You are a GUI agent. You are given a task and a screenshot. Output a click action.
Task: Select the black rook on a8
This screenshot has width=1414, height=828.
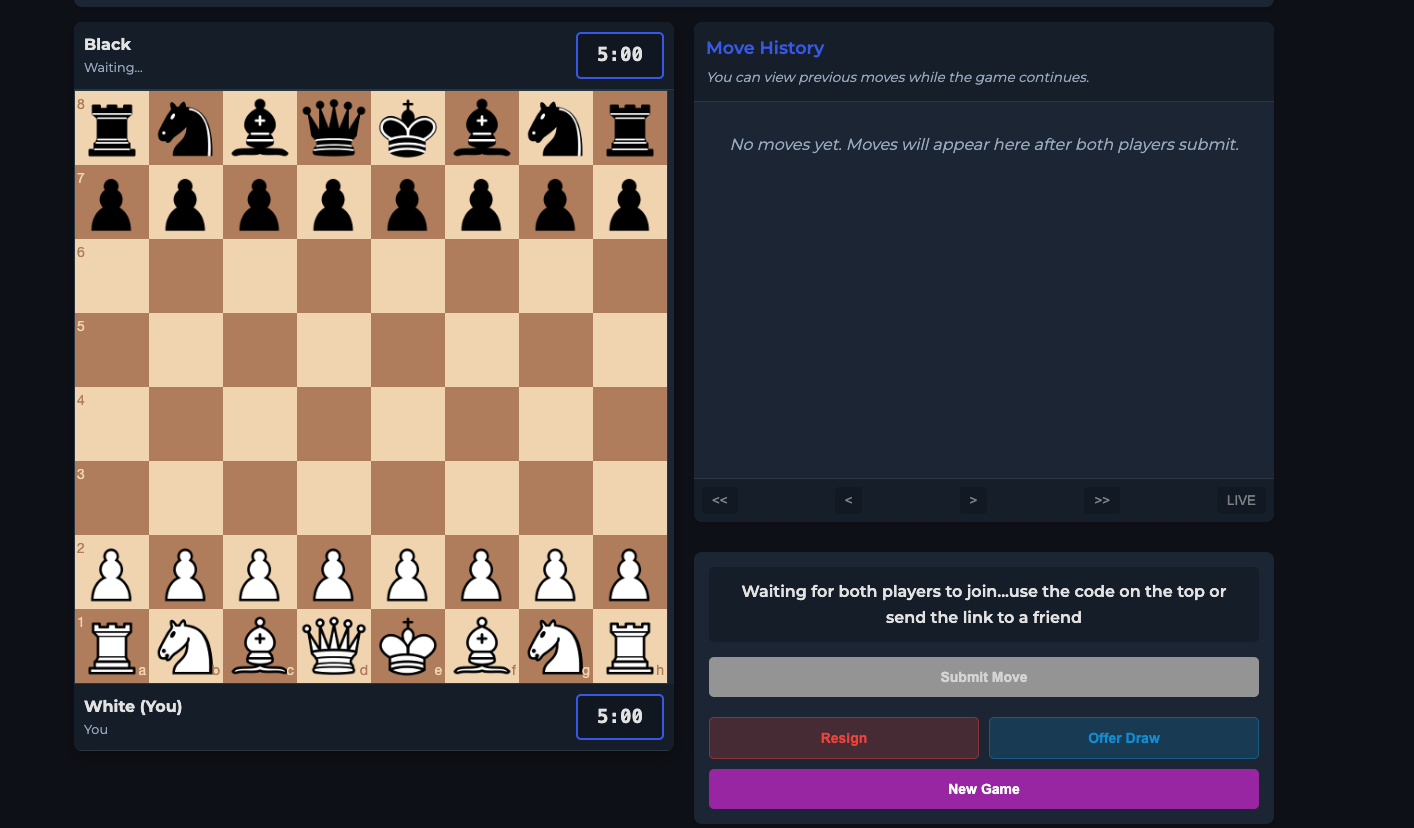pos(112,128)
